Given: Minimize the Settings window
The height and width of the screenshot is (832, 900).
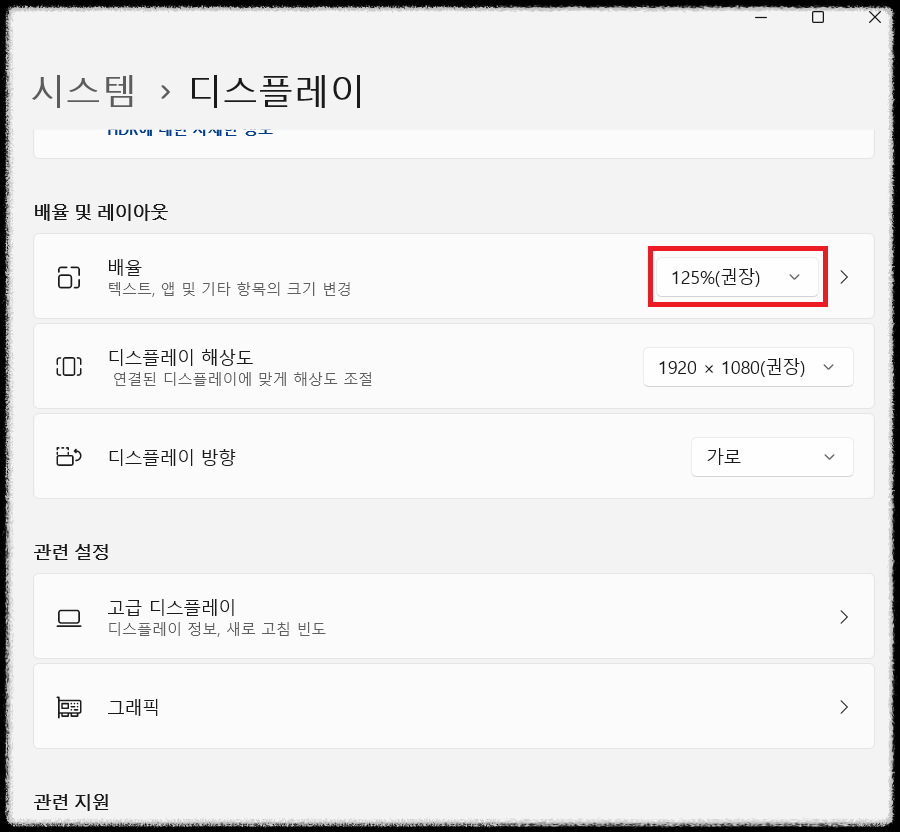Looking at the screenshot, I should pos(761,17).
